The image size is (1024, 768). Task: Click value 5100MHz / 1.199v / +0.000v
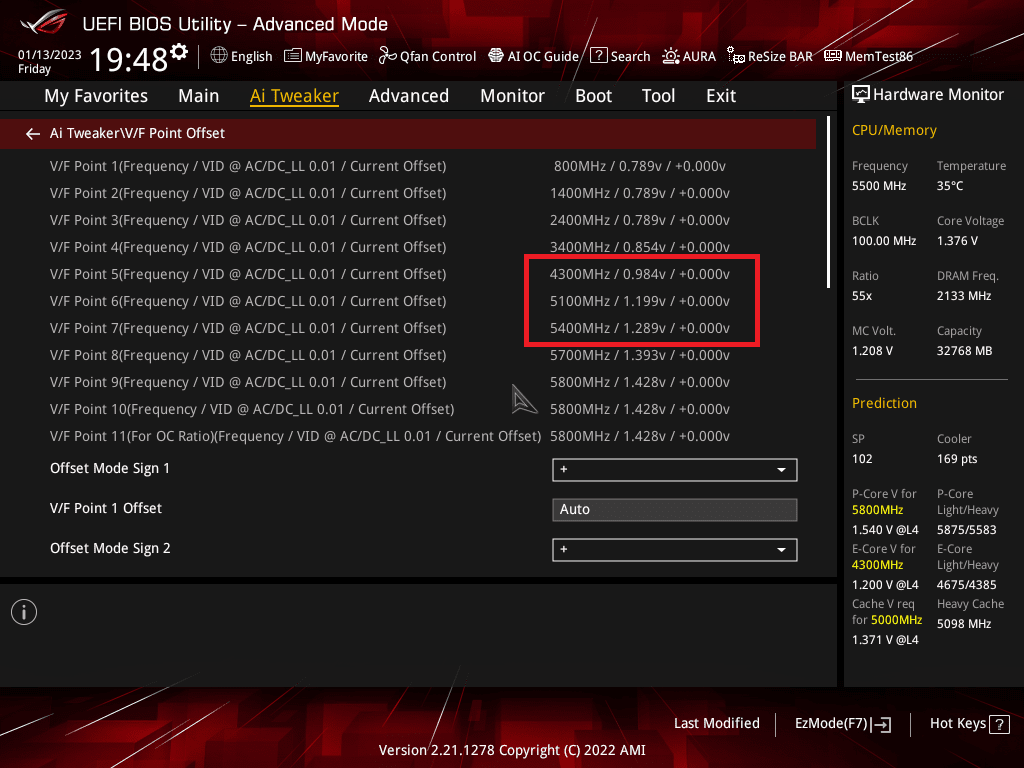(639, 302)
